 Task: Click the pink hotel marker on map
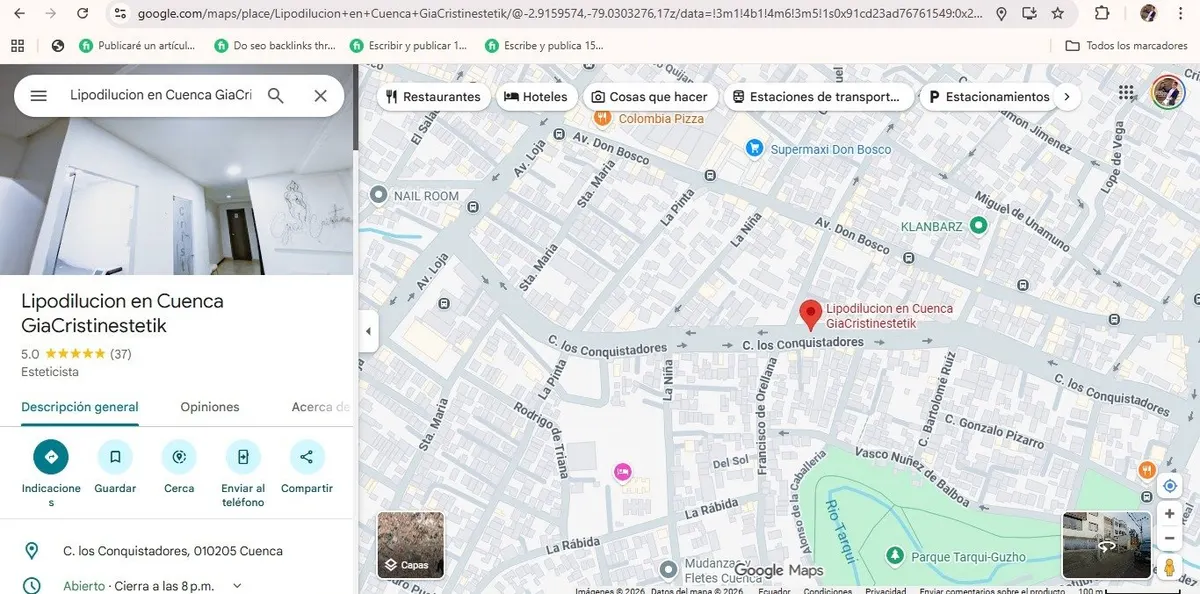[x=623, y=472]
